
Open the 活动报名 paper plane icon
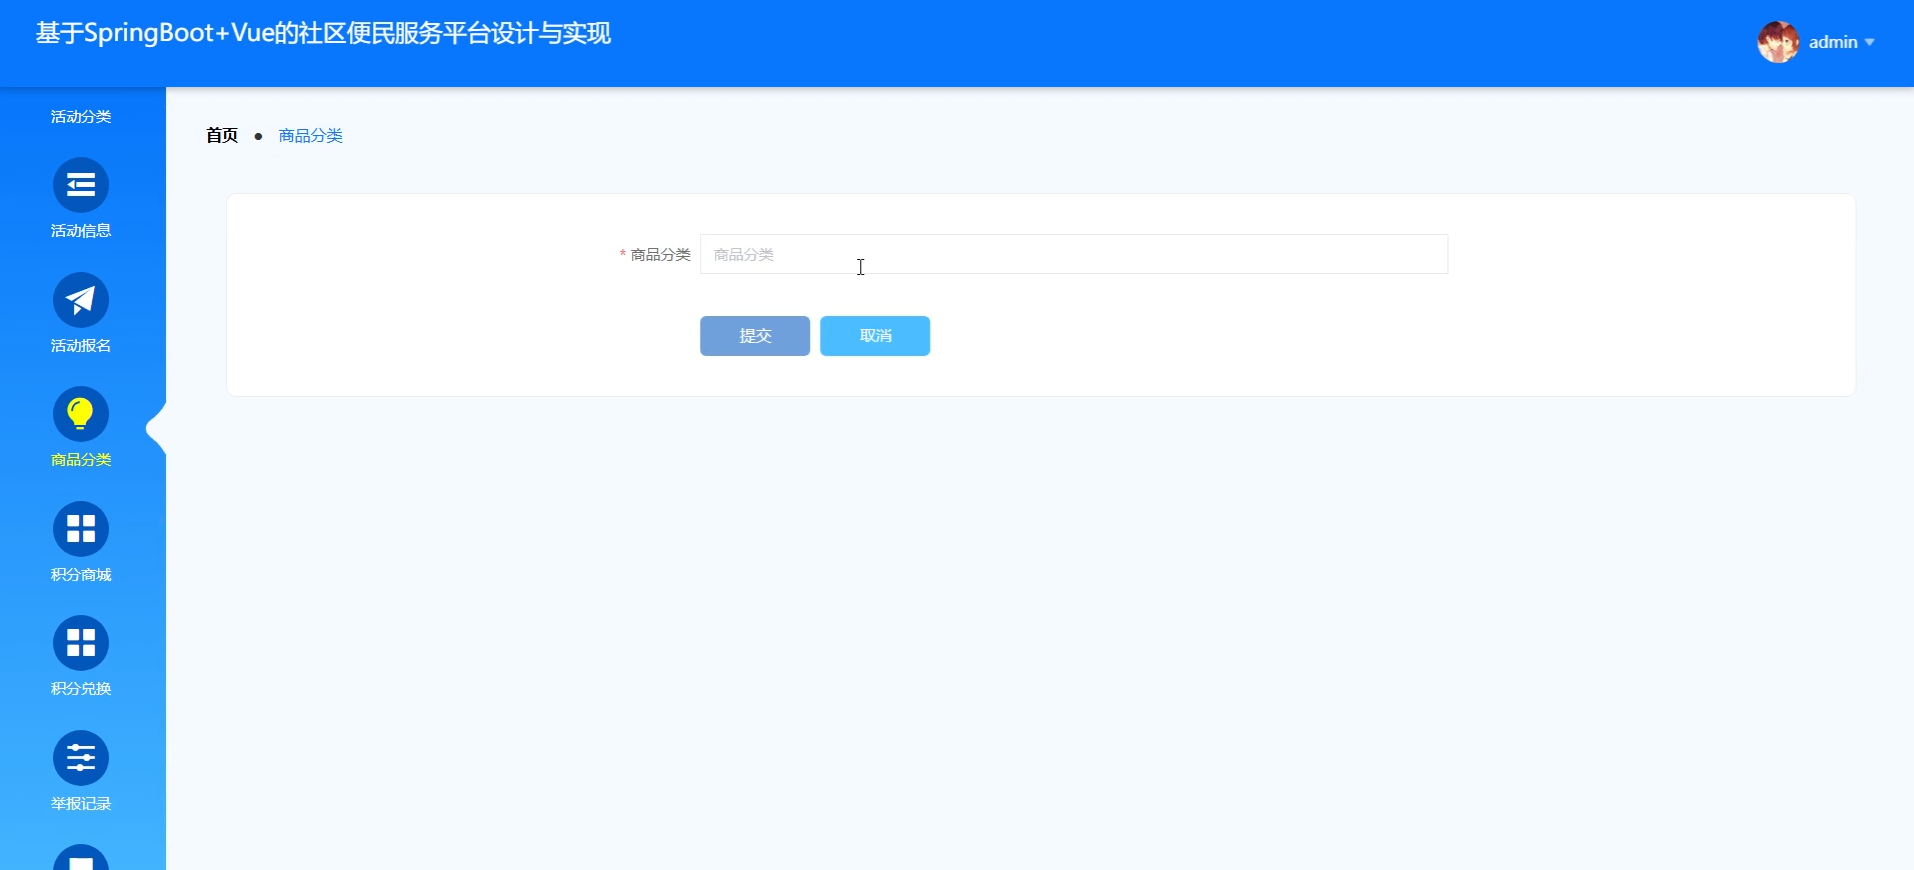[x=81, y=300]
